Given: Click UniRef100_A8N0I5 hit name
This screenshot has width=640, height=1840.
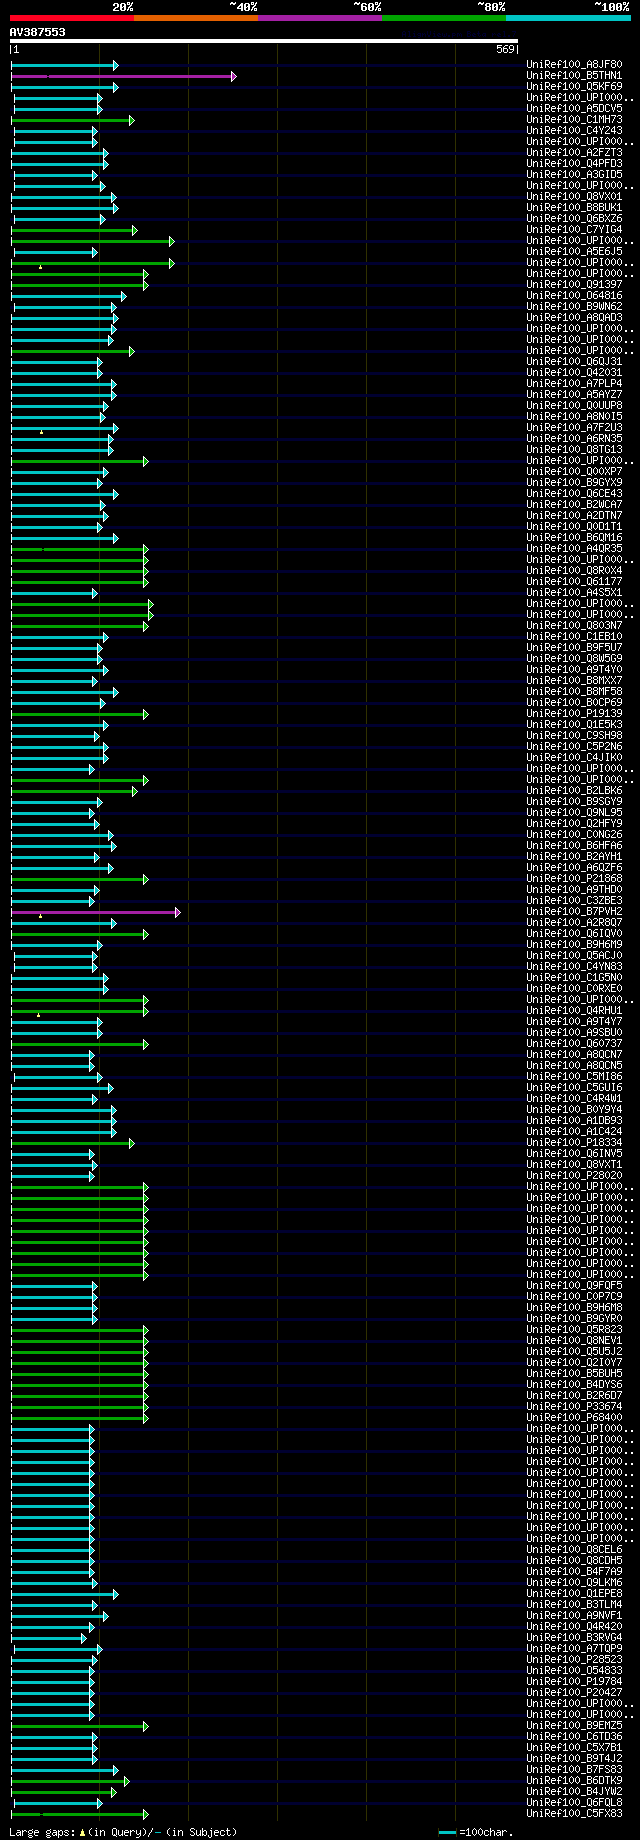Looking at the screenshot, I should [x=574, y=417].
